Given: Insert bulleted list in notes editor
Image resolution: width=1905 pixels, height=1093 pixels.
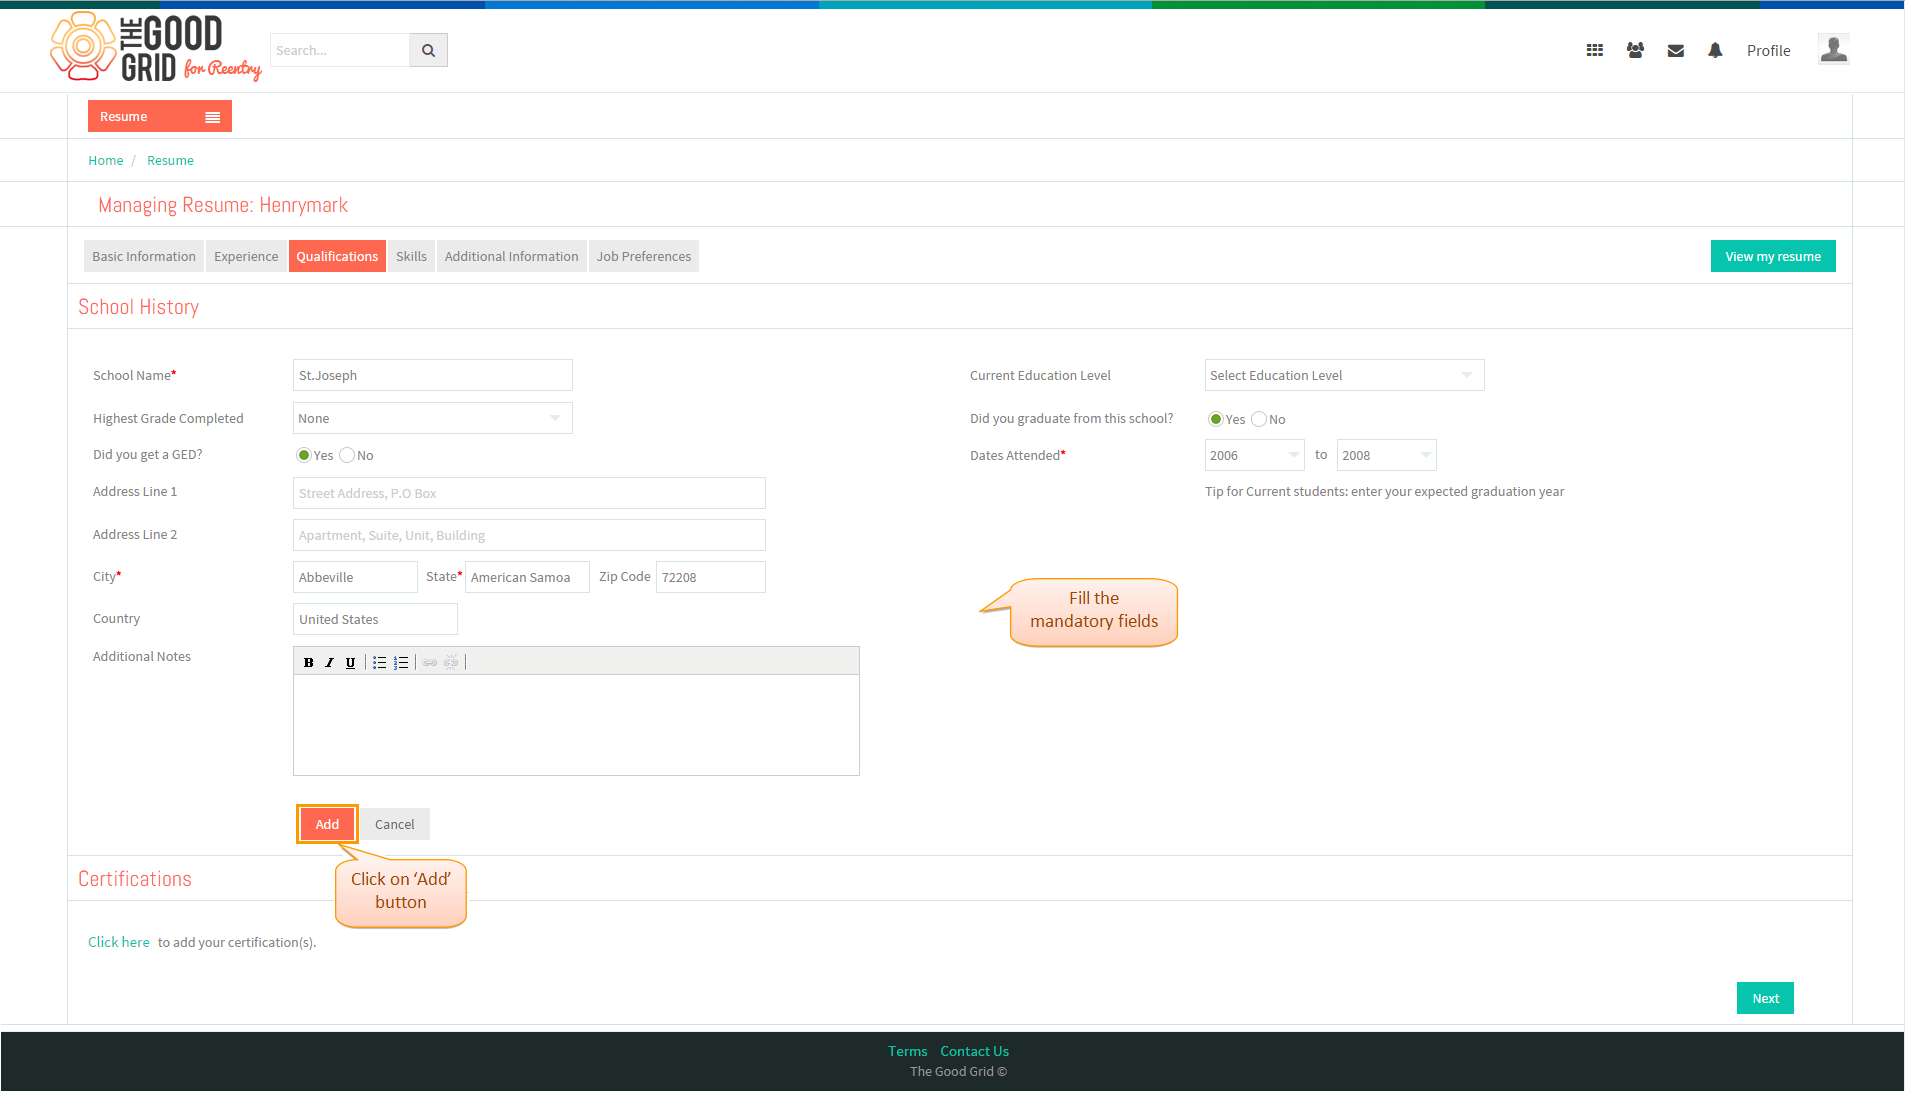Looking at the screenshot, I should coord(380,662).
